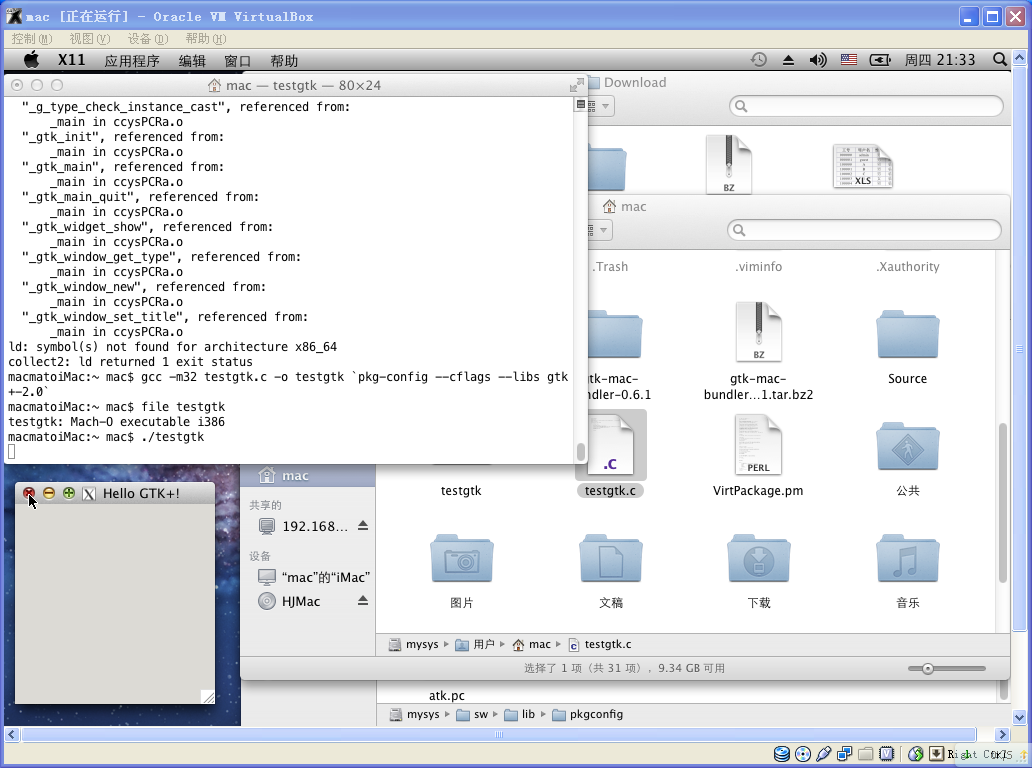
Task: Open the VirtPackage.pm Perl file
Action: click(x=758, y=446)
